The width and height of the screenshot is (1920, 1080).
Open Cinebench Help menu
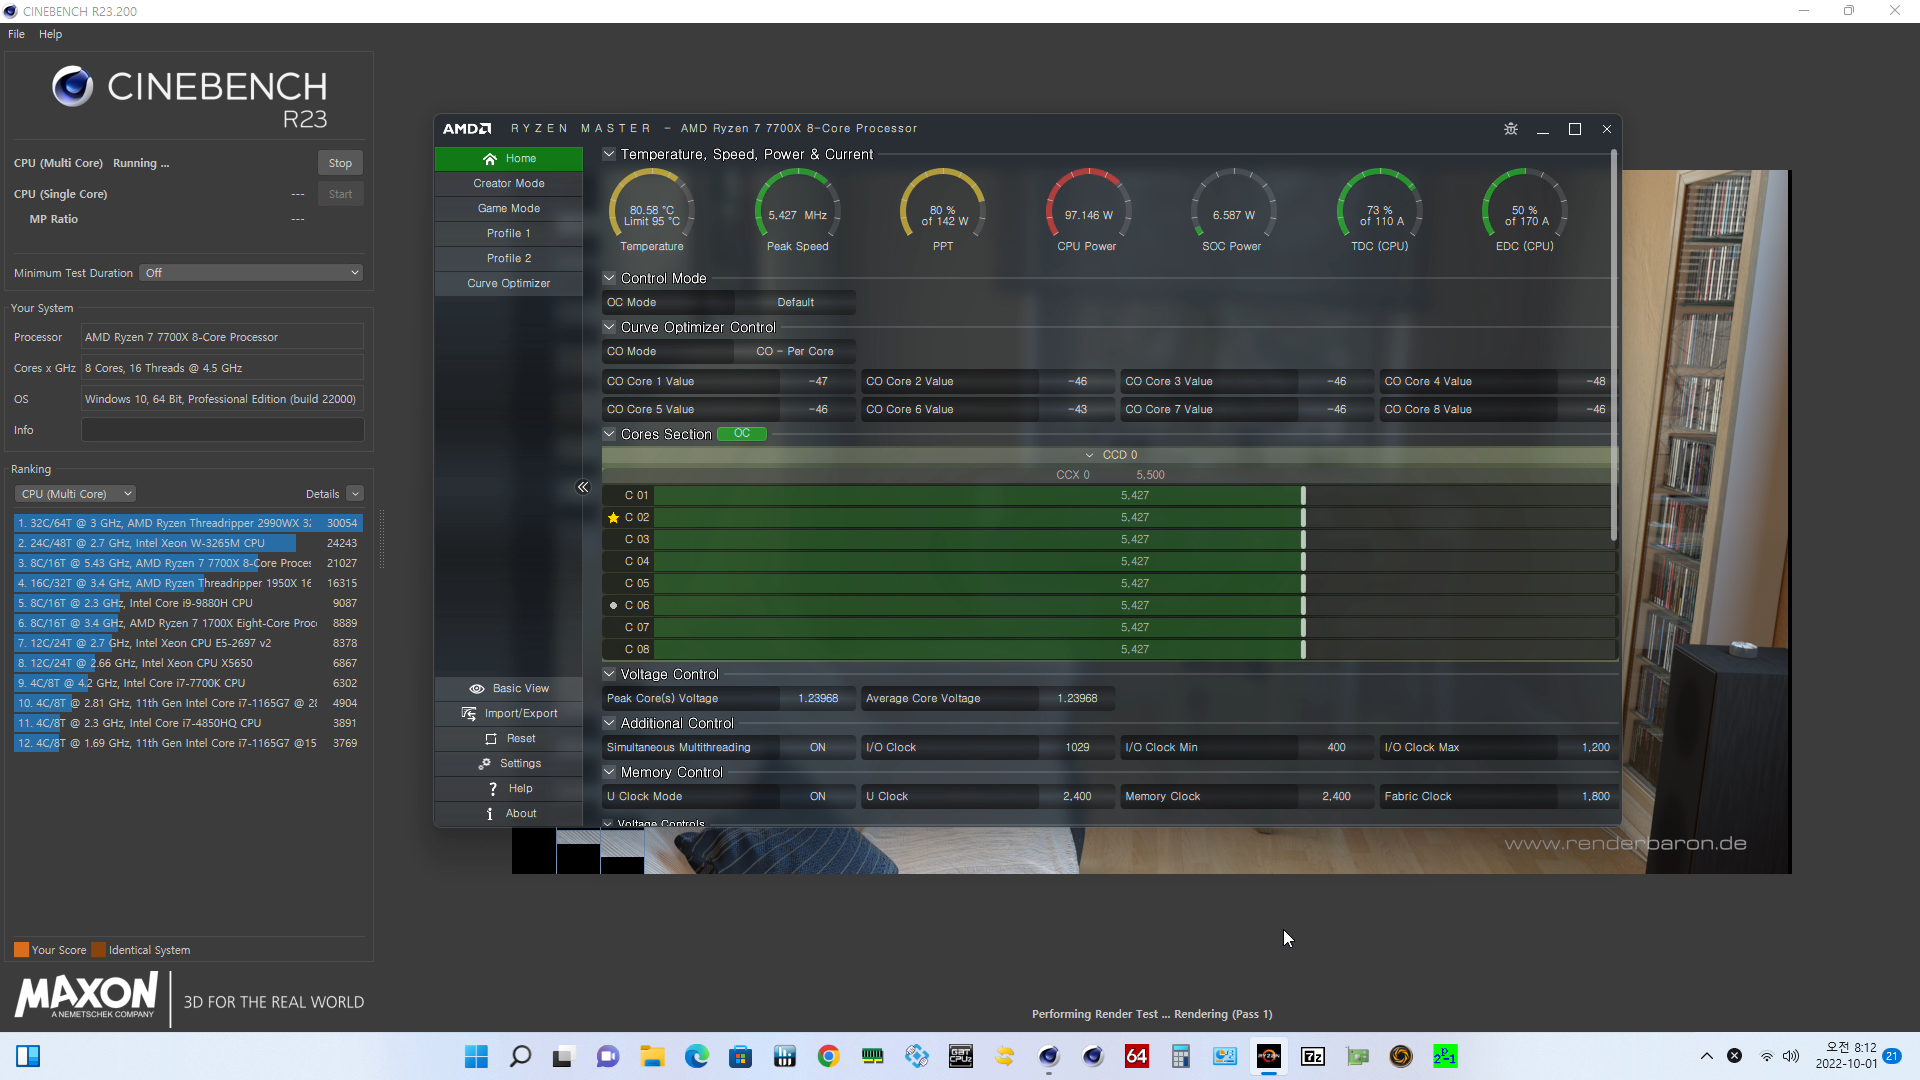click(50, 34)
